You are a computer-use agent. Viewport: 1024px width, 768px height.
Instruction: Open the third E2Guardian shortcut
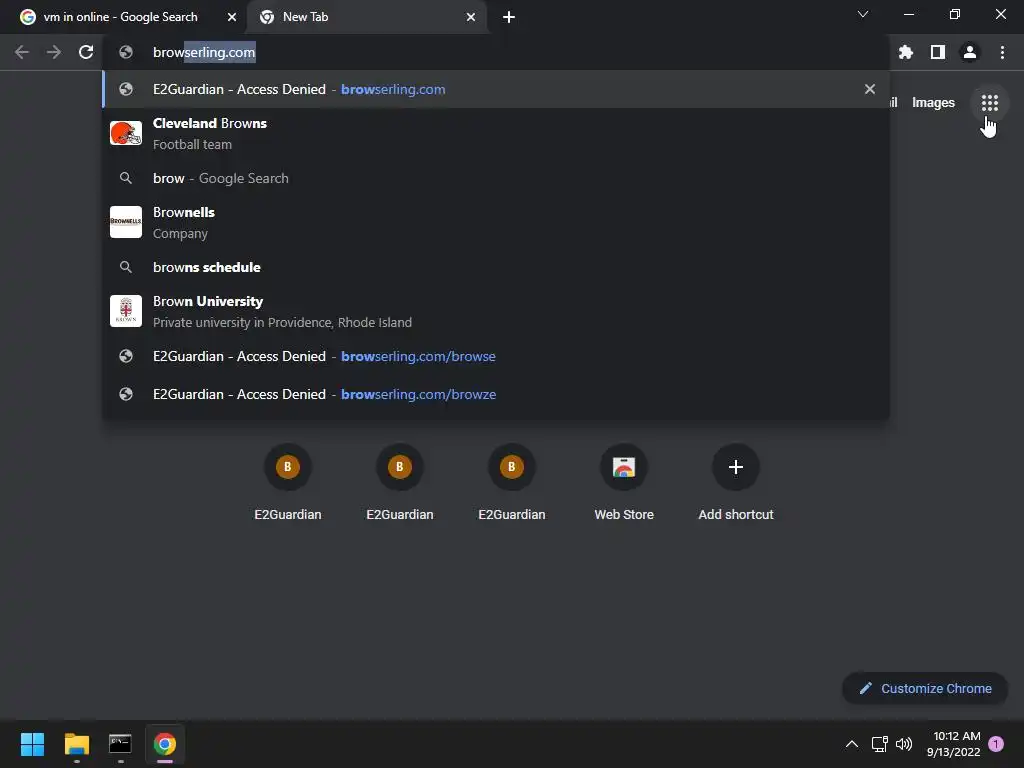[511, 482]
